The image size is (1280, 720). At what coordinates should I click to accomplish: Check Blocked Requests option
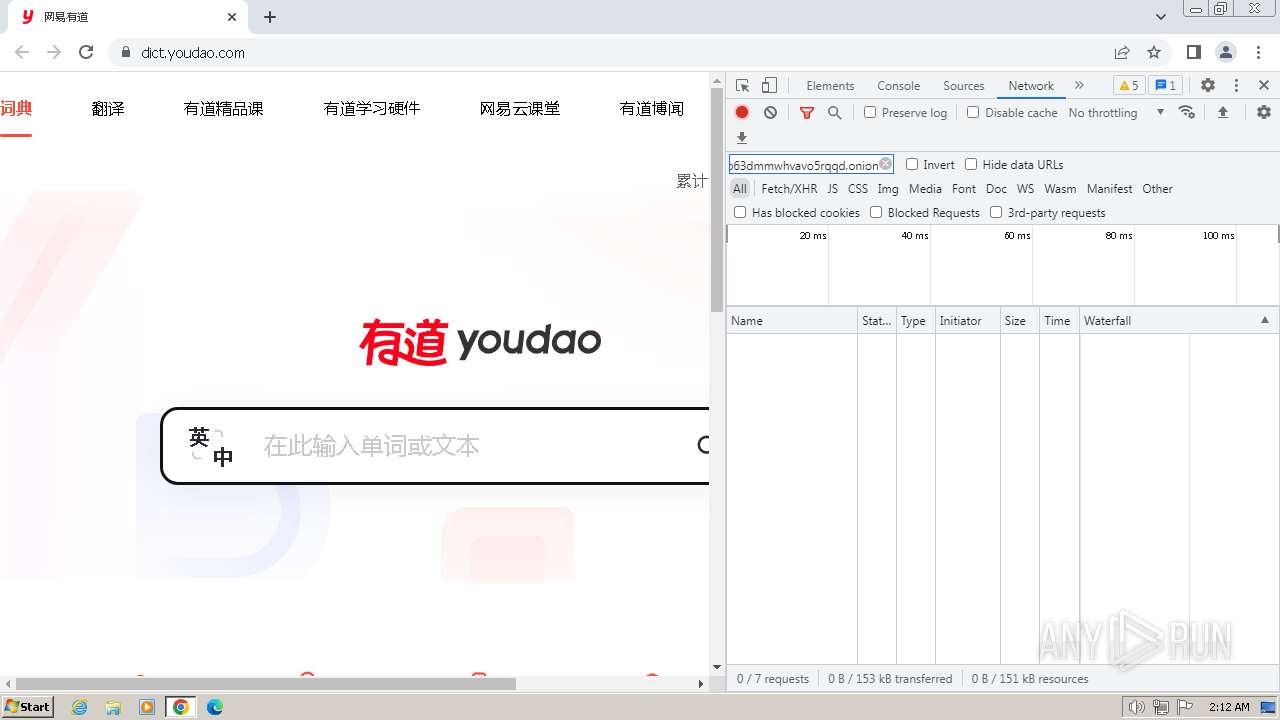876,212
